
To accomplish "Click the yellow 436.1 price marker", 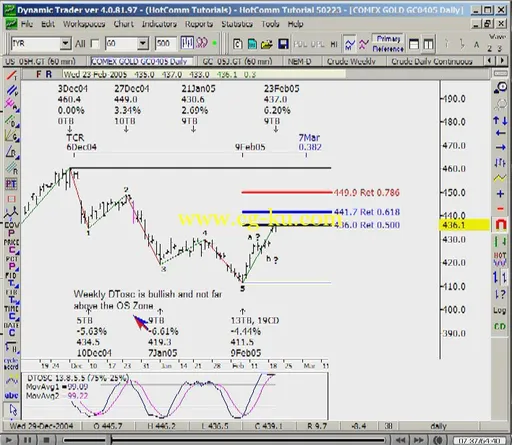I will pyautogui.click(x=463, y=225).
